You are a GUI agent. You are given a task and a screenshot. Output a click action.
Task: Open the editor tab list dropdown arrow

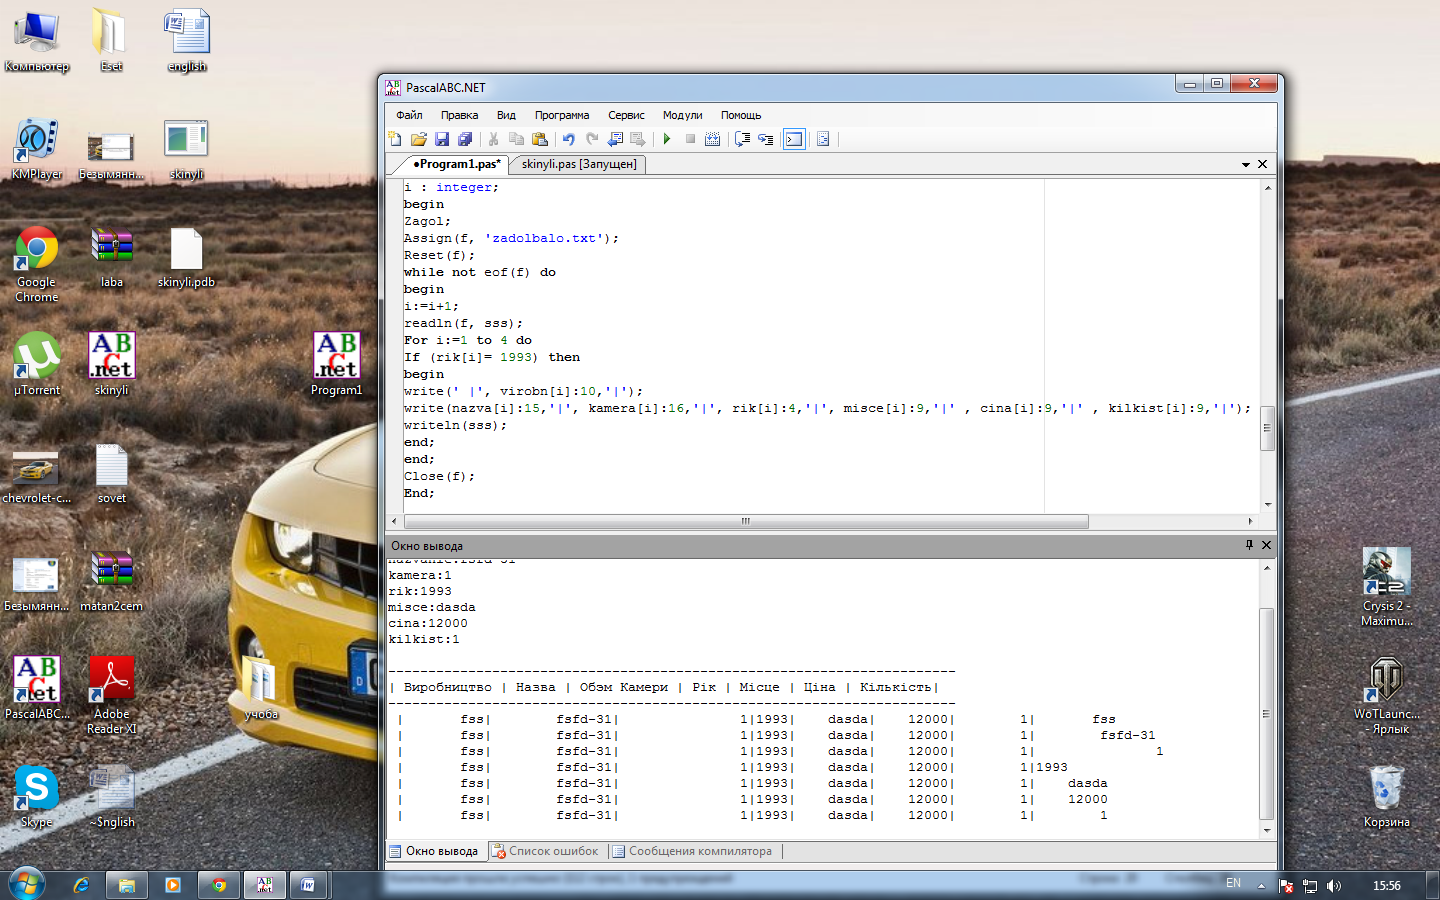[x=1246, y=164]
